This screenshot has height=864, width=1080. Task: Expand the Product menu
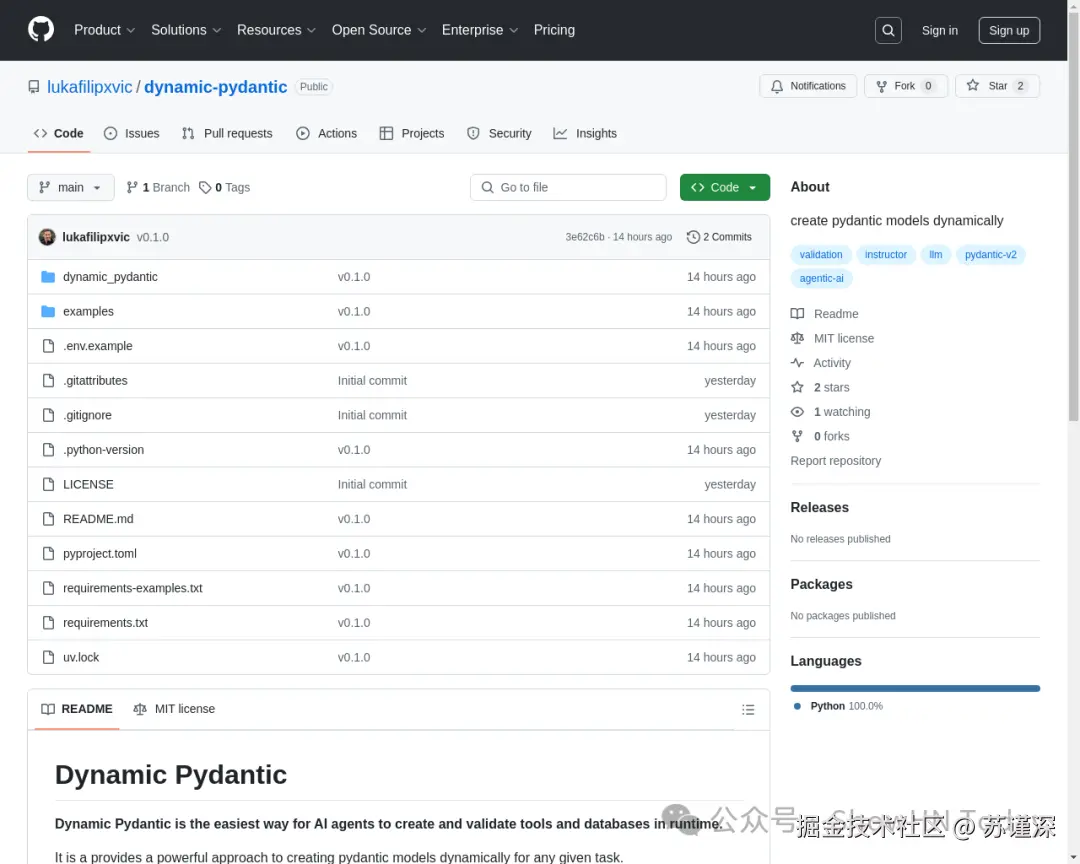coord(105,30)
